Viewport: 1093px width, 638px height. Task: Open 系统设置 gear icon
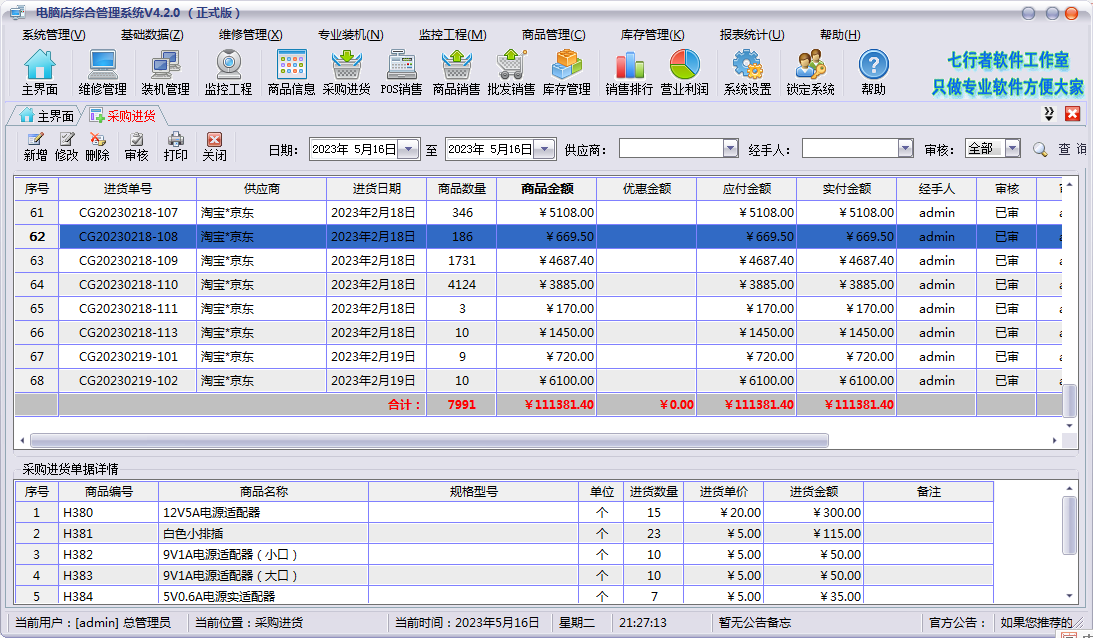click(x=747, y=73)
